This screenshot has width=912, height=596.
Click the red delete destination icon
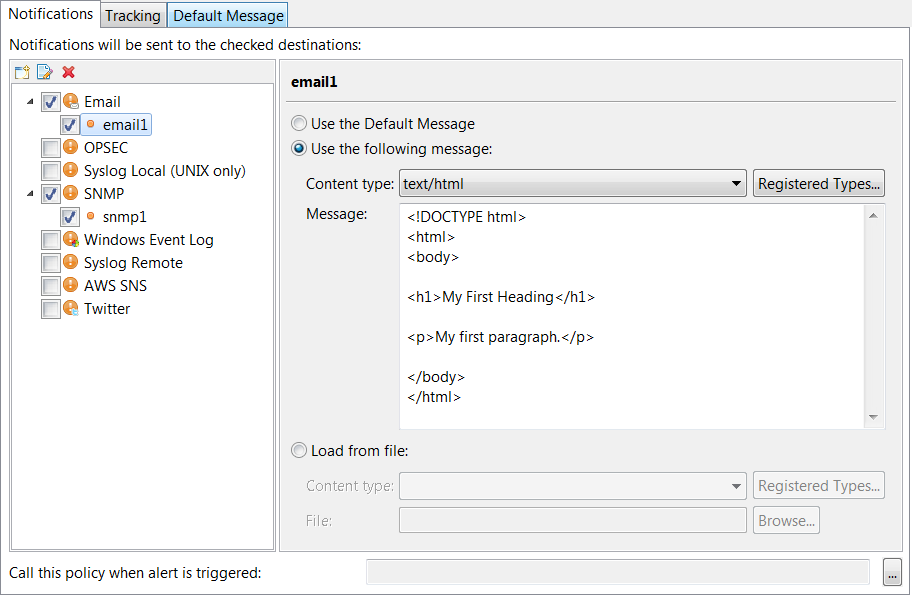pyautogui.click(x=69, y=72)
